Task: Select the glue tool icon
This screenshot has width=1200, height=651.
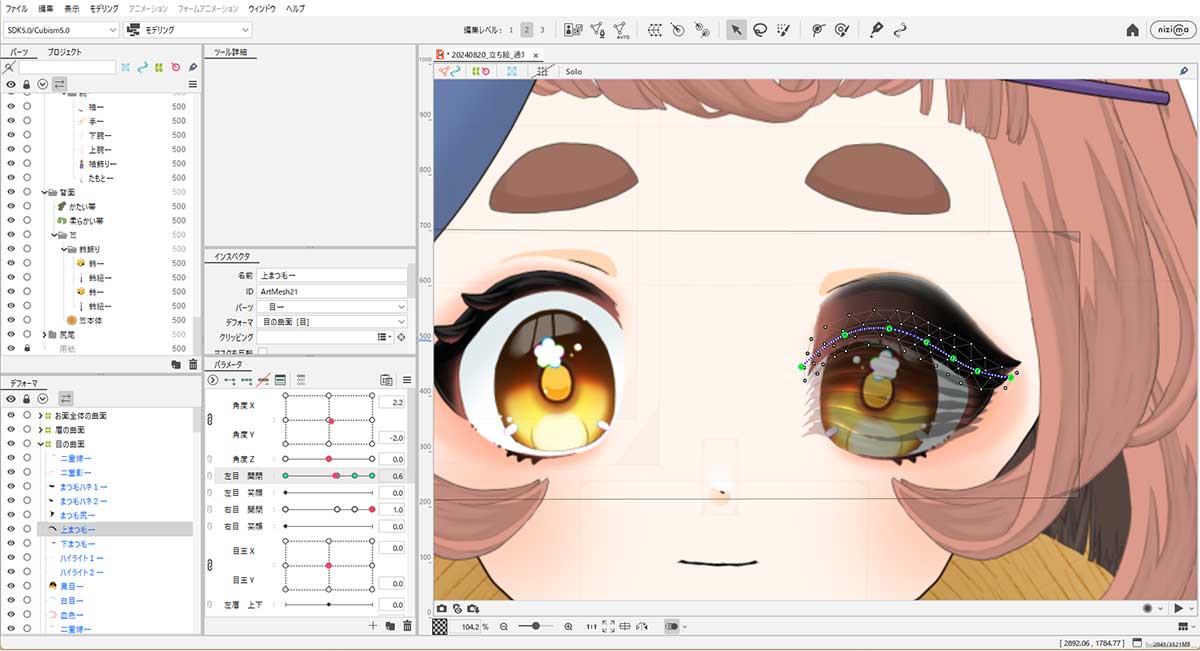Action: coord(703,30)
